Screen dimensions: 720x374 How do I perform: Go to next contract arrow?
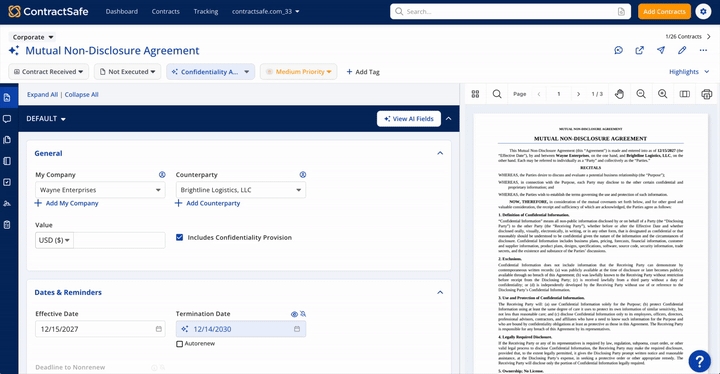(x=709, y=36)
